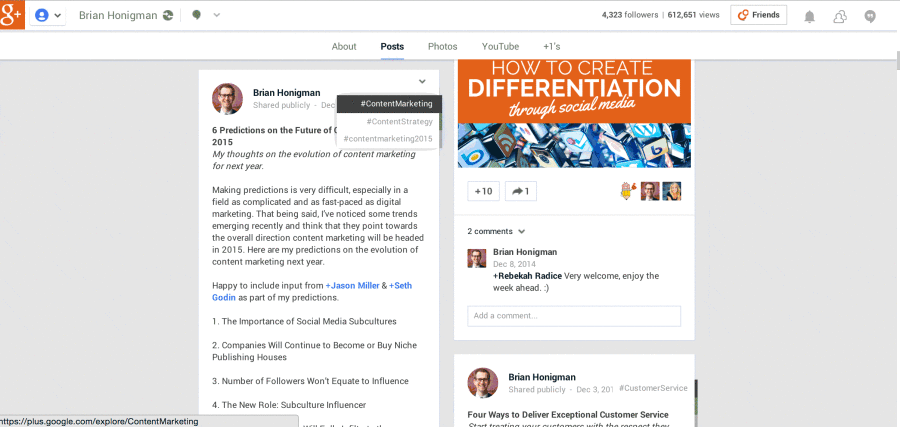The image size is (900, 427).
Task: Click Brian Honigman avatar in Dec 3 post
Action: (x=483, y=383)
